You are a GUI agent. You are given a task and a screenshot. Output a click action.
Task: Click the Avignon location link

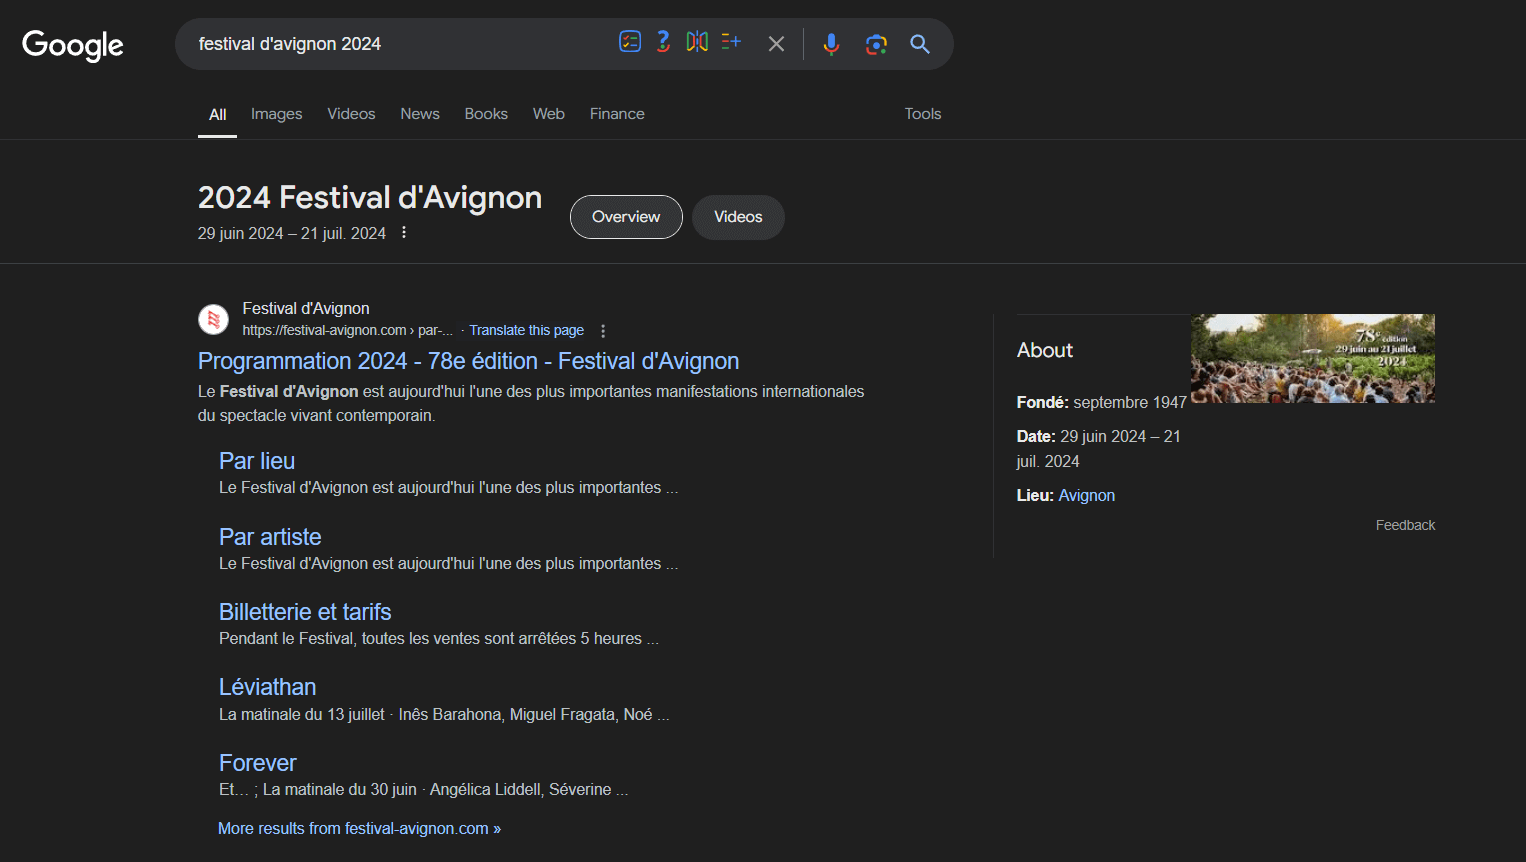pyautogui.click(x=1086, y=496)
